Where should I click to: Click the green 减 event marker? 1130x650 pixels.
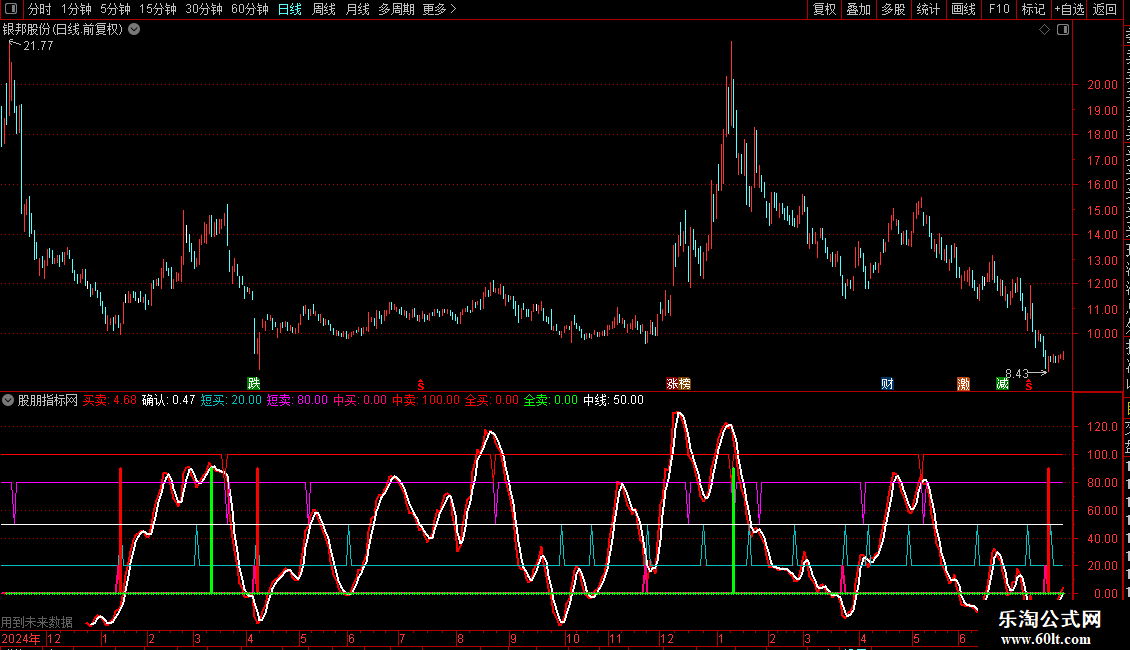click(1002, 383)
